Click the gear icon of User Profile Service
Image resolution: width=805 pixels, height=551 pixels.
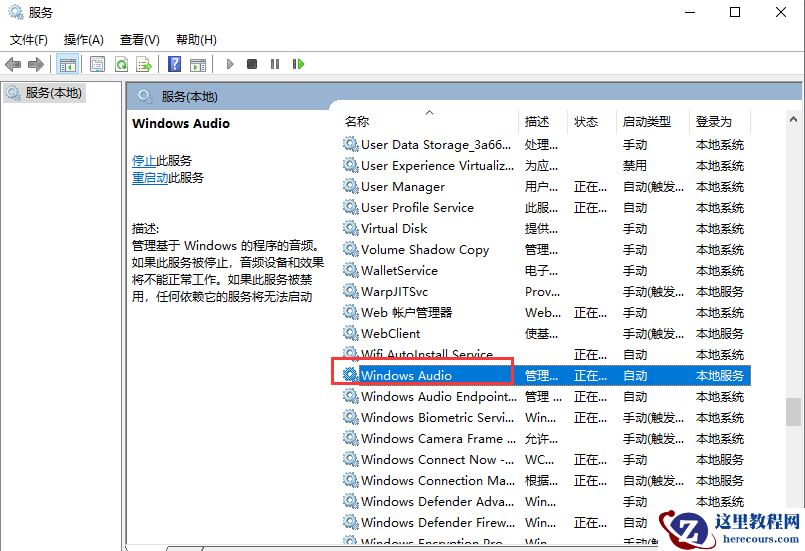pos(351,207)
